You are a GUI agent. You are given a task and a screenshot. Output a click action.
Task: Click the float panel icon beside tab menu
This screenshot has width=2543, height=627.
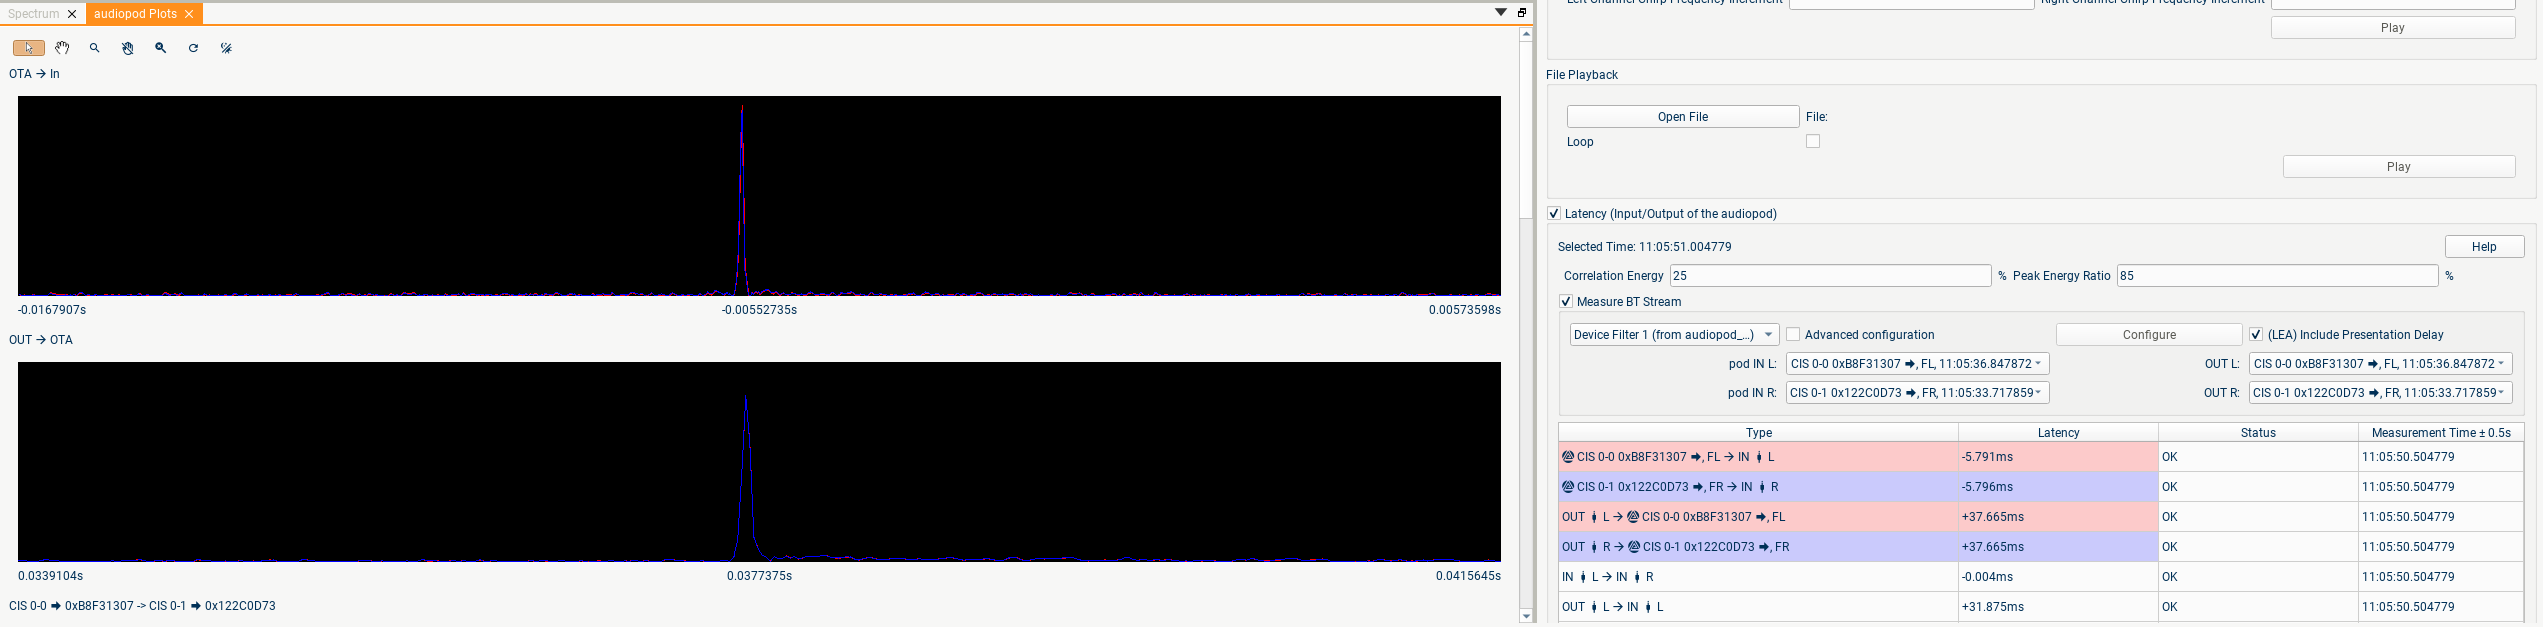pos(1522,13)
